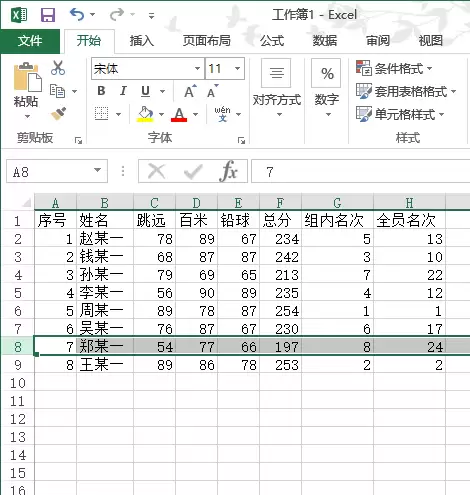Image resolution: width=470 pixels, height=495 pixels.
Task: Undo the last action
Action: tap(77, 15)
